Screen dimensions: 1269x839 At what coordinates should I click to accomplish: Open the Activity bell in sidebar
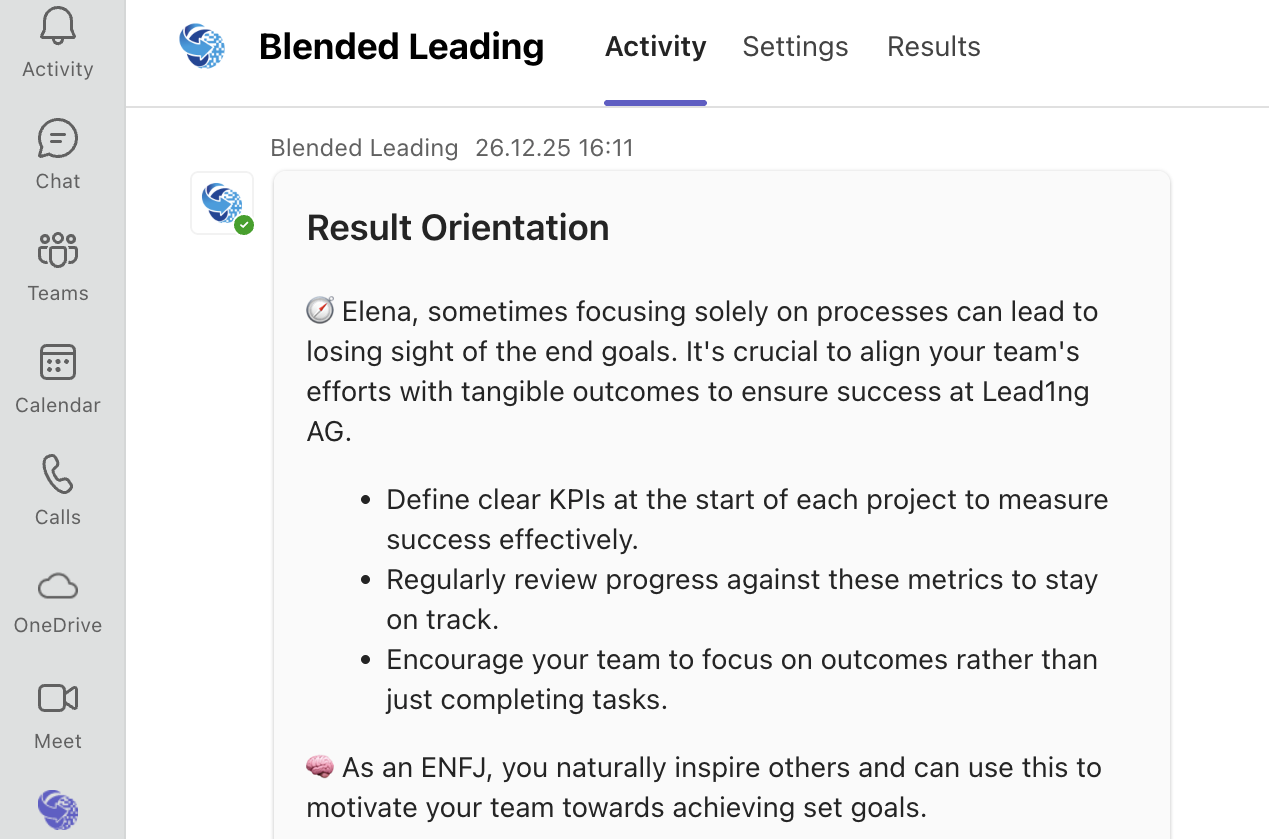tap(58, 42)
